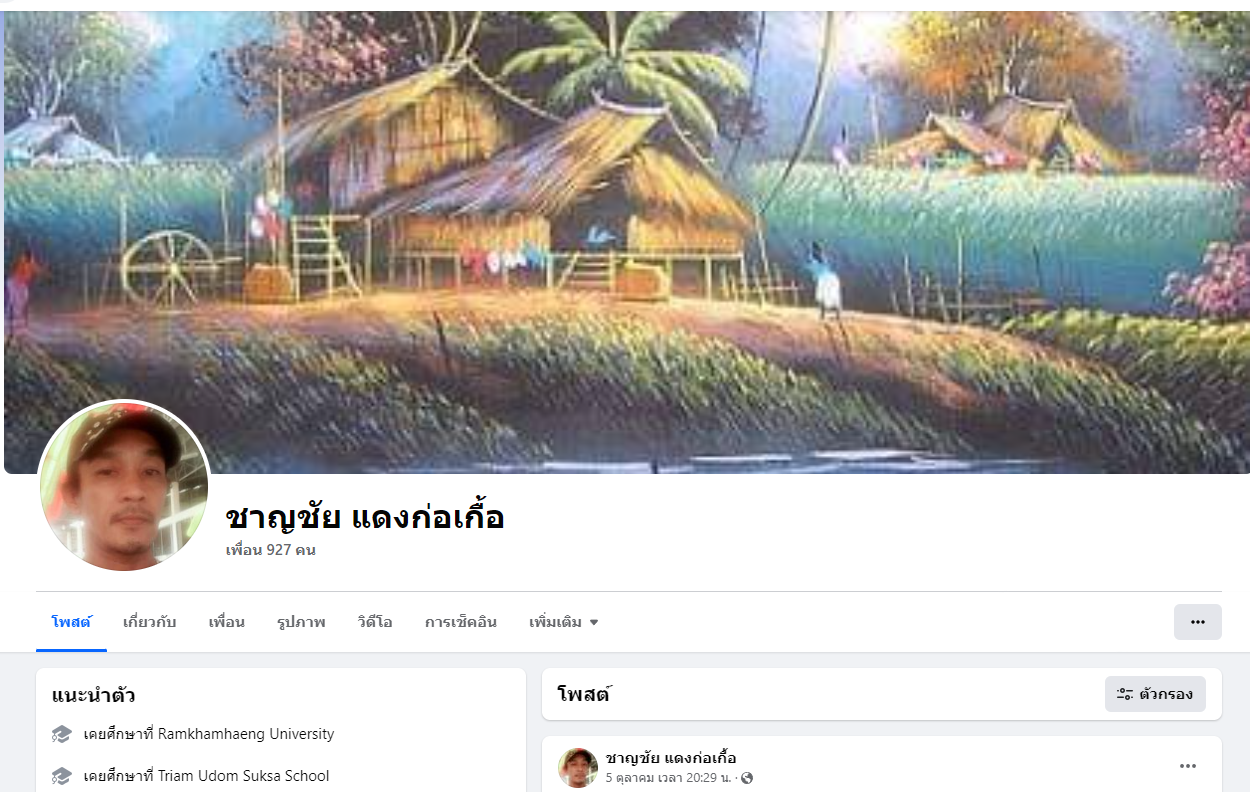Open the เพื่อน tab
Image resolution: width=1250 pixels, height=792 pixels.
point(227,622)
